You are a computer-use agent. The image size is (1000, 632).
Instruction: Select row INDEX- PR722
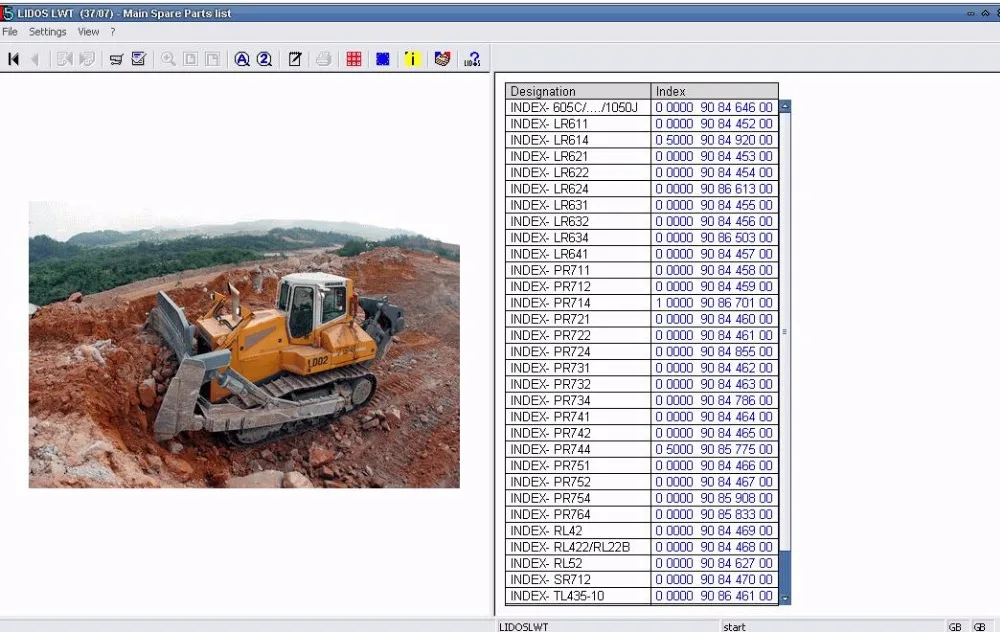642,335
